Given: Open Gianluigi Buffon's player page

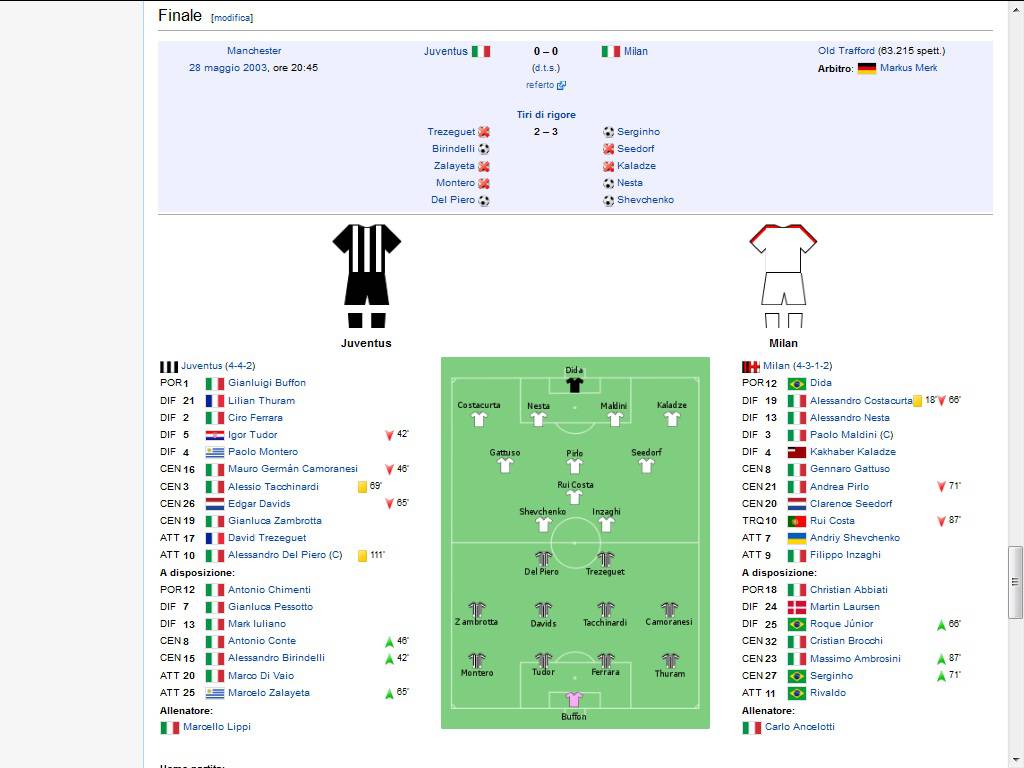Looking at the screenshot, I should (266, 383).
